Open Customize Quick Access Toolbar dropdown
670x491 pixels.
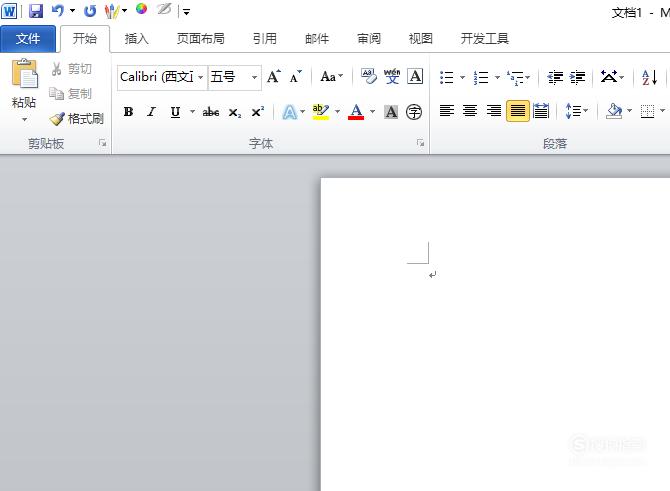(x=186, y=12)
